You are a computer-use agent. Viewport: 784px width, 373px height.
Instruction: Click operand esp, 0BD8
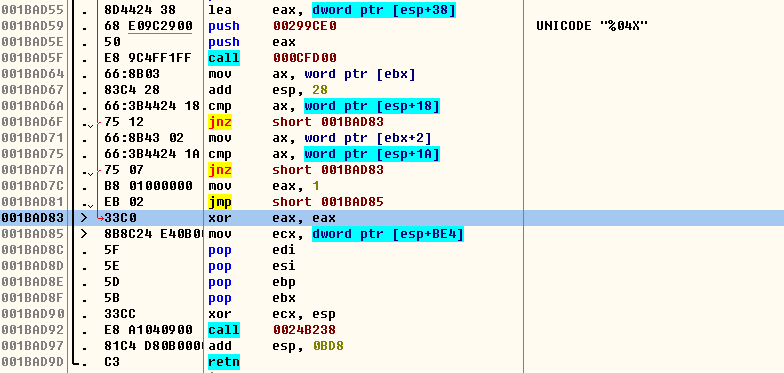[x=308, y=346]
